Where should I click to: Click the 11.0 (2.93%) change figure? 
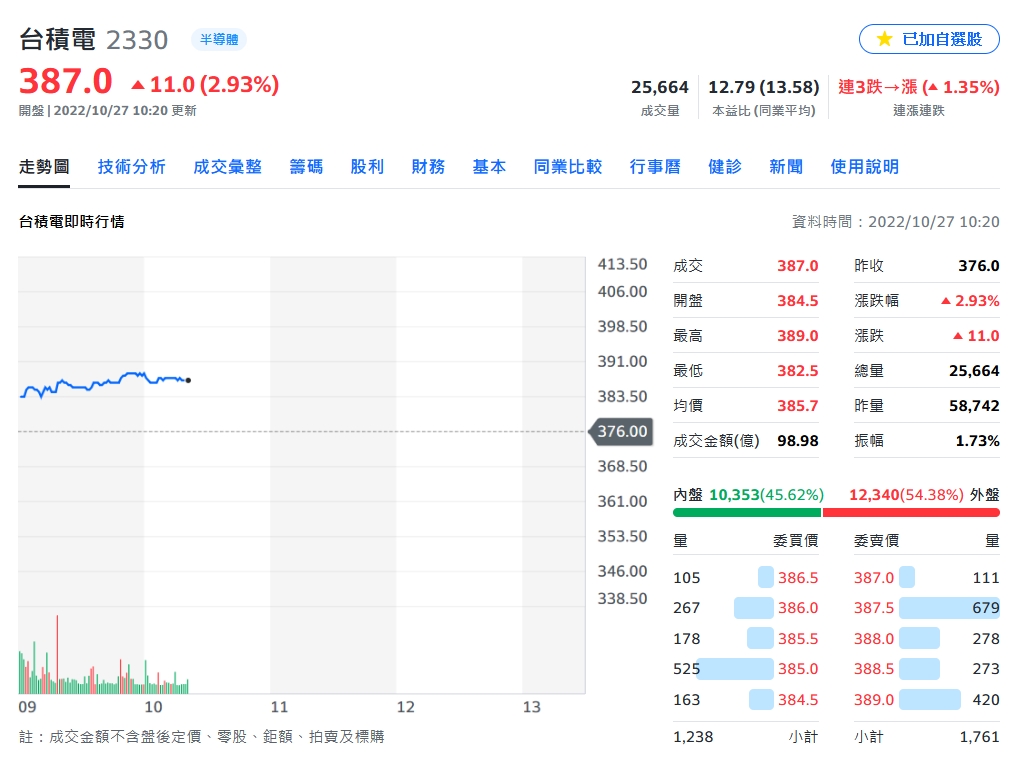(205, 85)
